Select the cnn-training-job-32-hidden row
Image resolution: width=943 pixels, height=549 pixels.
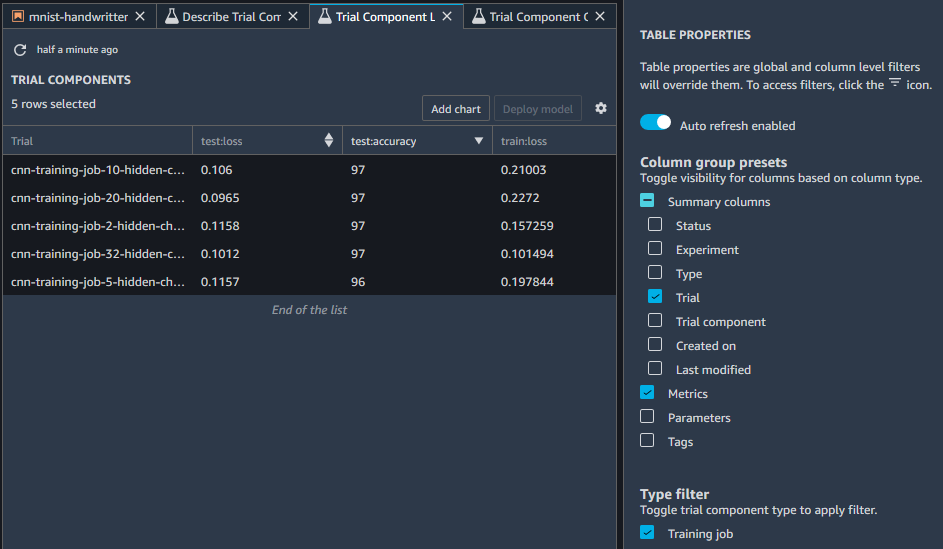(x=98, y=254)
